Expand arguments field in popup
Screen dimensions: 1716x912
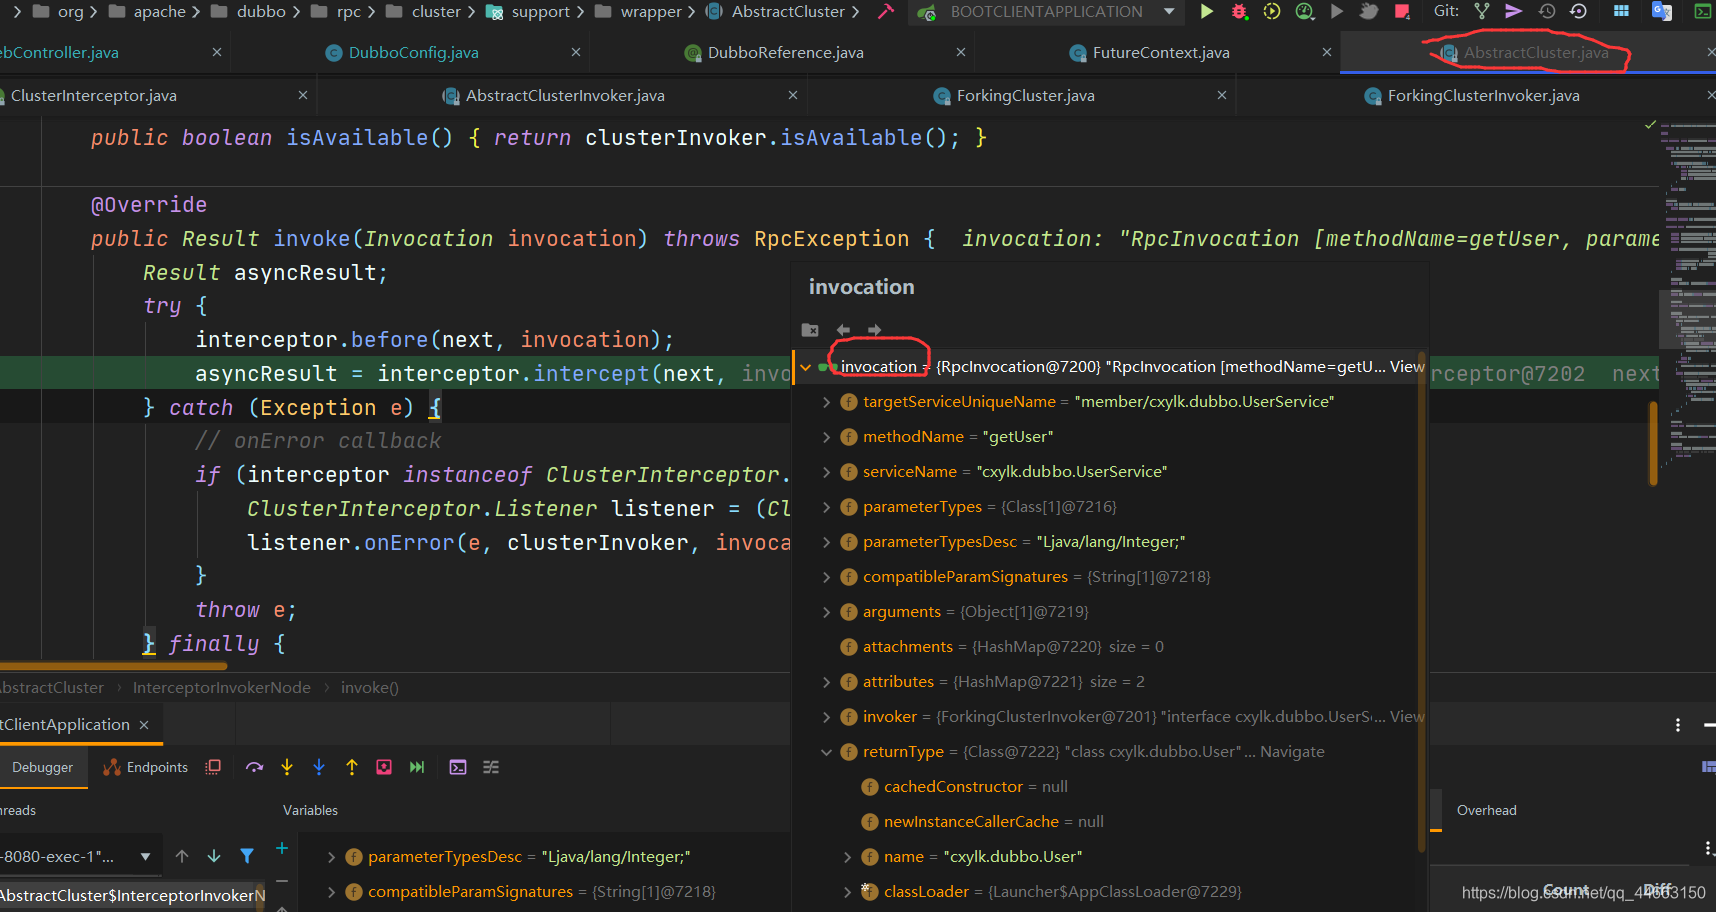tap(826, 612)
